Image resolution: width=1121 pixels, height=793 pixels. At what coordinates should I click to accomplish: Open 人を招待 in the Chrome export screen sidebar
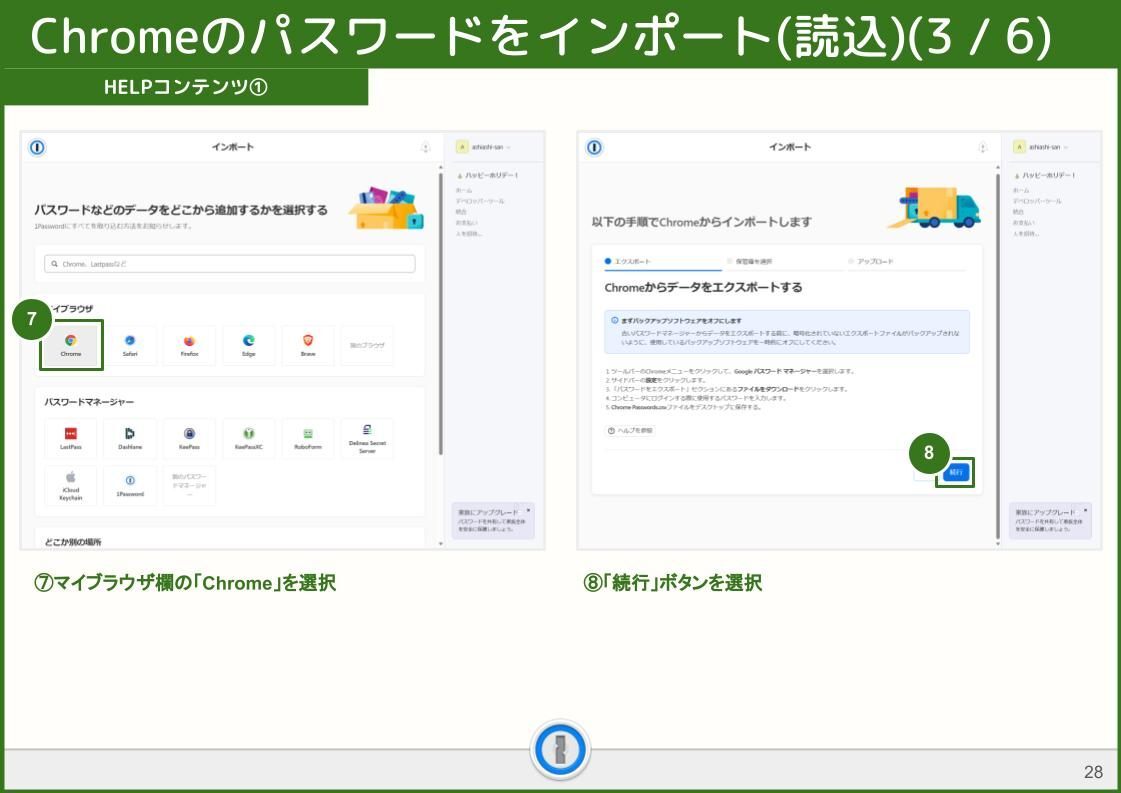click(x=1025, y=234)
